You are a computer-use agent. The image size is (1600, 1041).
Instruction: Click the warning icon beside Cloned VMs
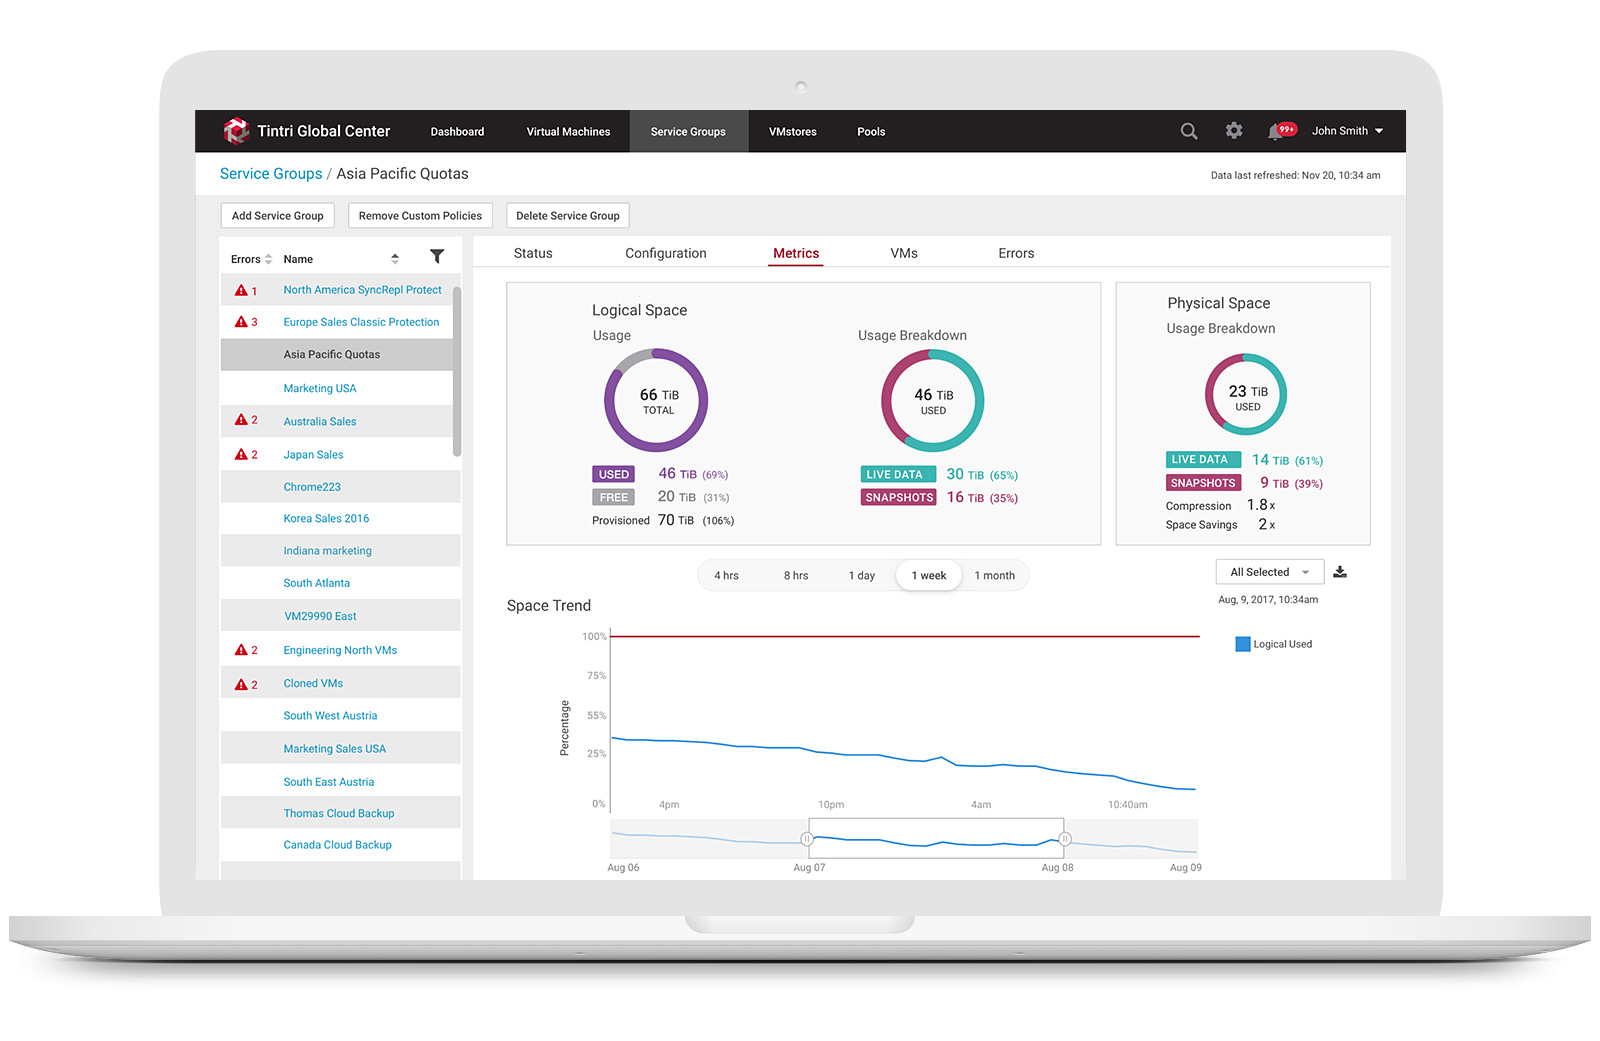241,684
